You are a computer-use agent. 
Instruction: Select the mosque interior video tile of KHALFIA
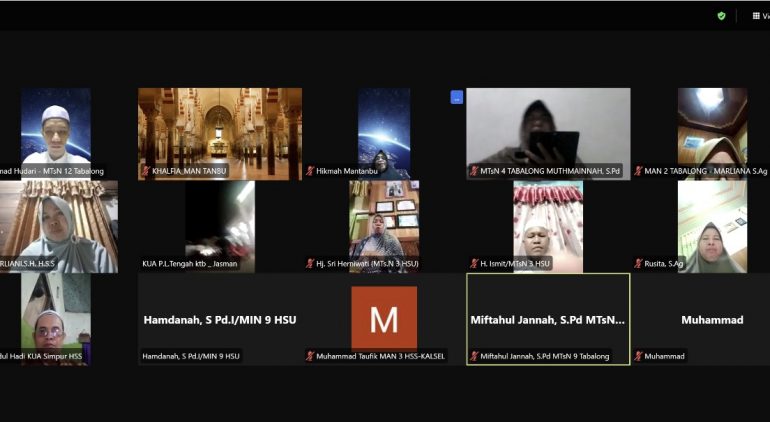(x=220, y=128)
